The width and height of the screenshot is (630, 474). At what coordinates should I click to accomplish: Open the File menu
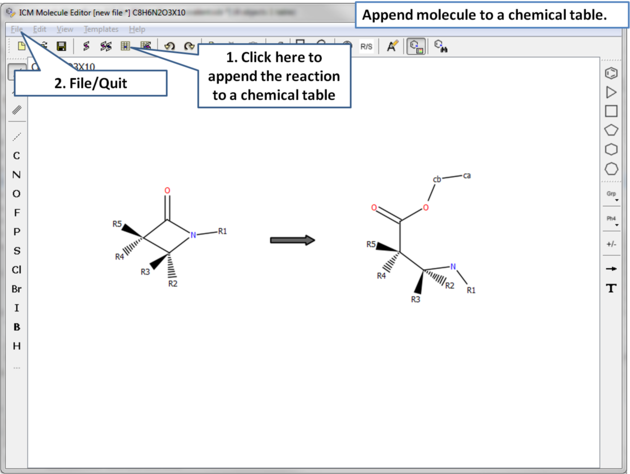pos(16,29)
